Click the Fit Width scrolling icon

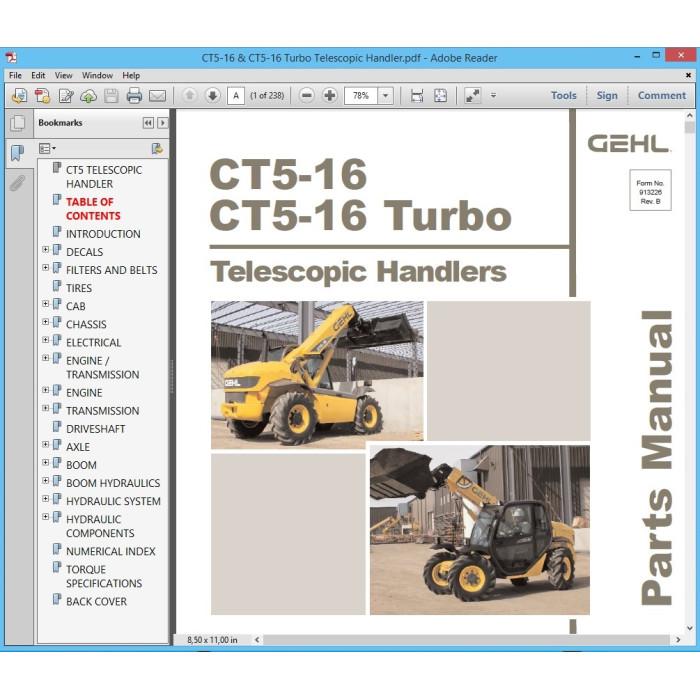[x=417, y=96]
